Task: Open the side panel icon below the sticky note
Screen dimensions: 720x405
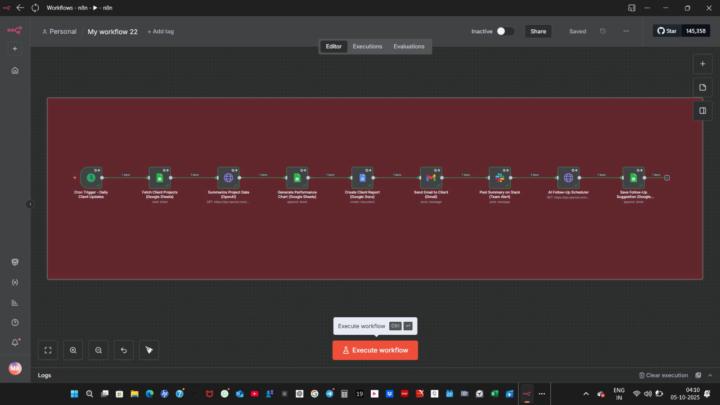Action: [703, 111]
